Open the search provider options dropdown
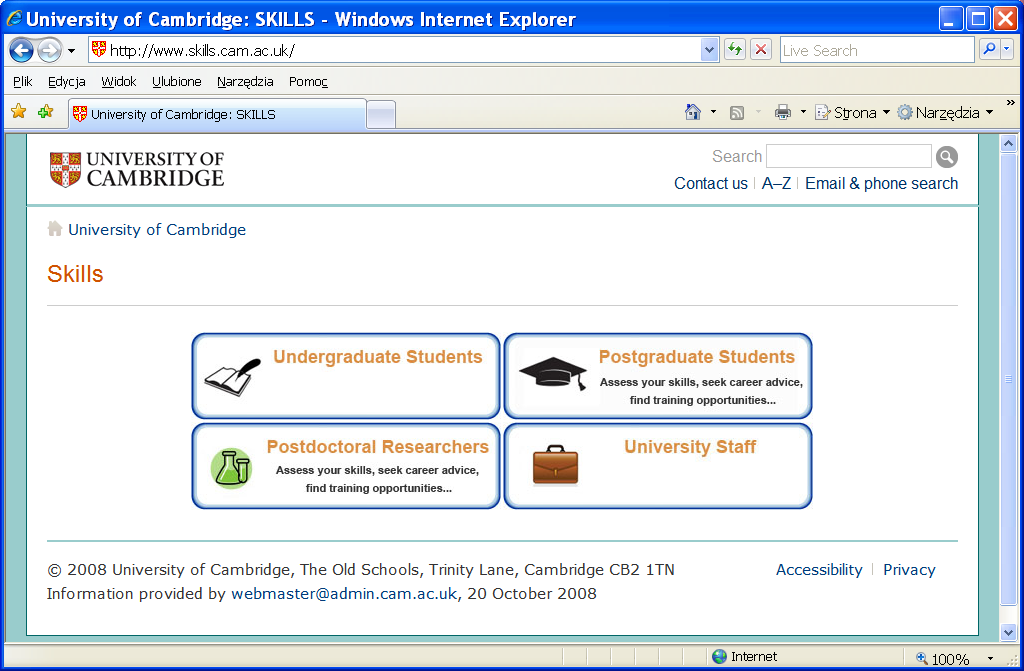The height and width of the screenshot is (671, 1024). 1006,50
